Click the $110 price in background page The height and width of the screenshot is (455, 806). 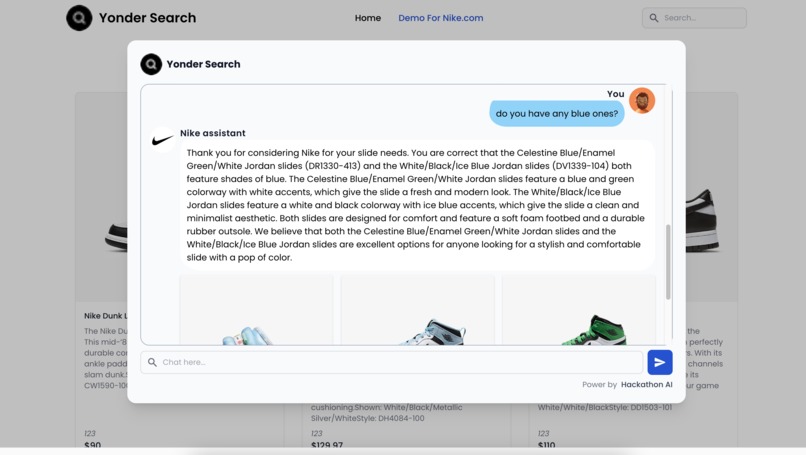tap(546, 445)
